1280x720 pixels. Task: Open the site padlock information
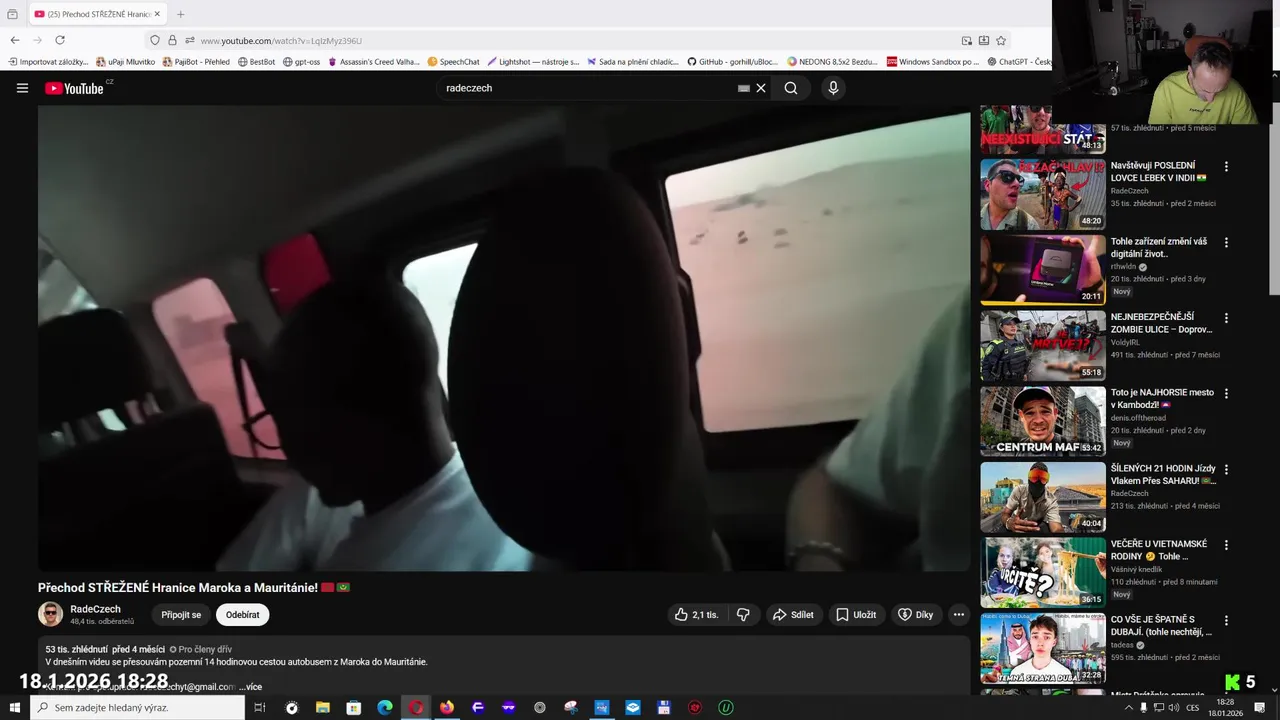(x=172, y=40)
